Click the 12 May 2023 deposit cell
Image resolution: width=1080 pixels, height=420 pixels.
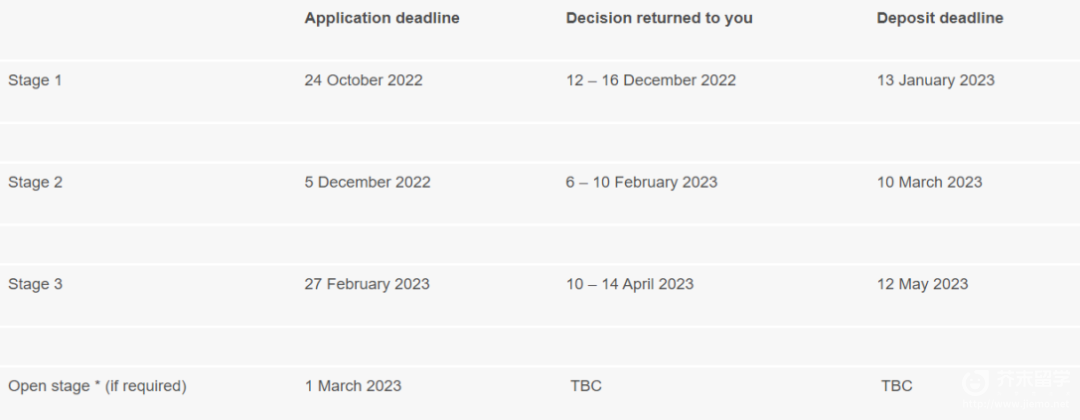coord(922,284)
